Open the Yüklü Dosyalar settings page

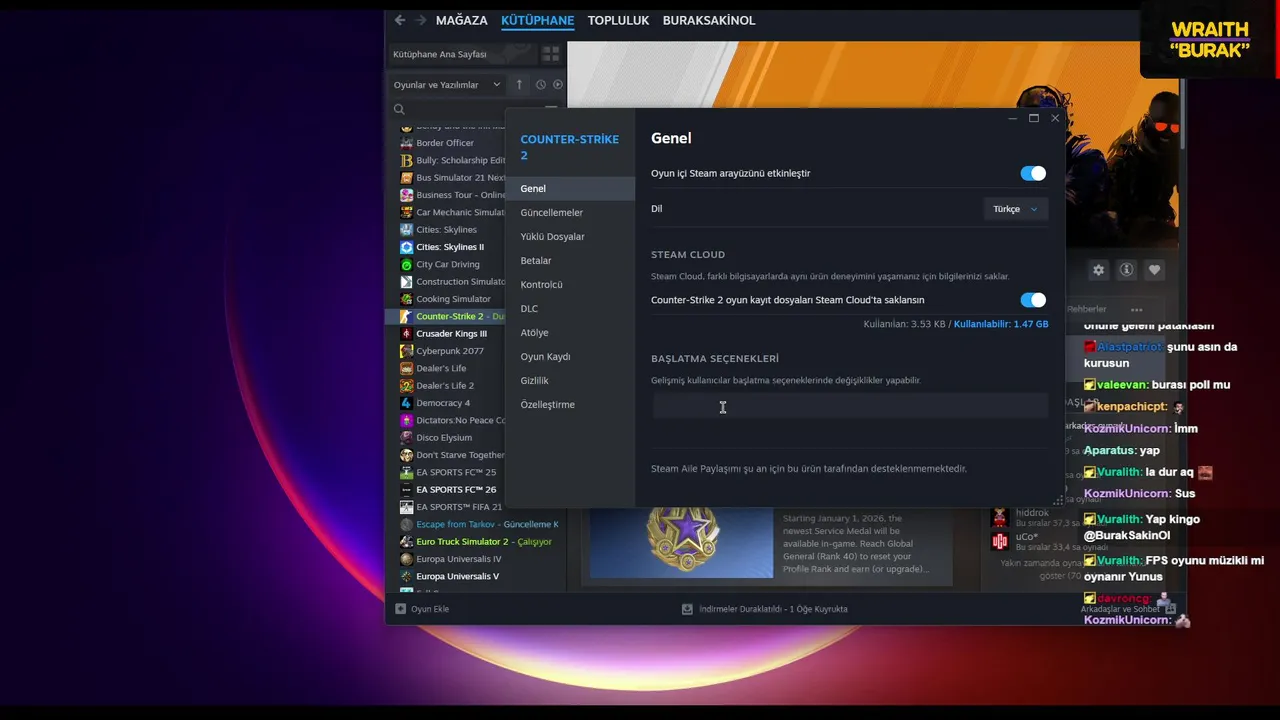point(570,237)
